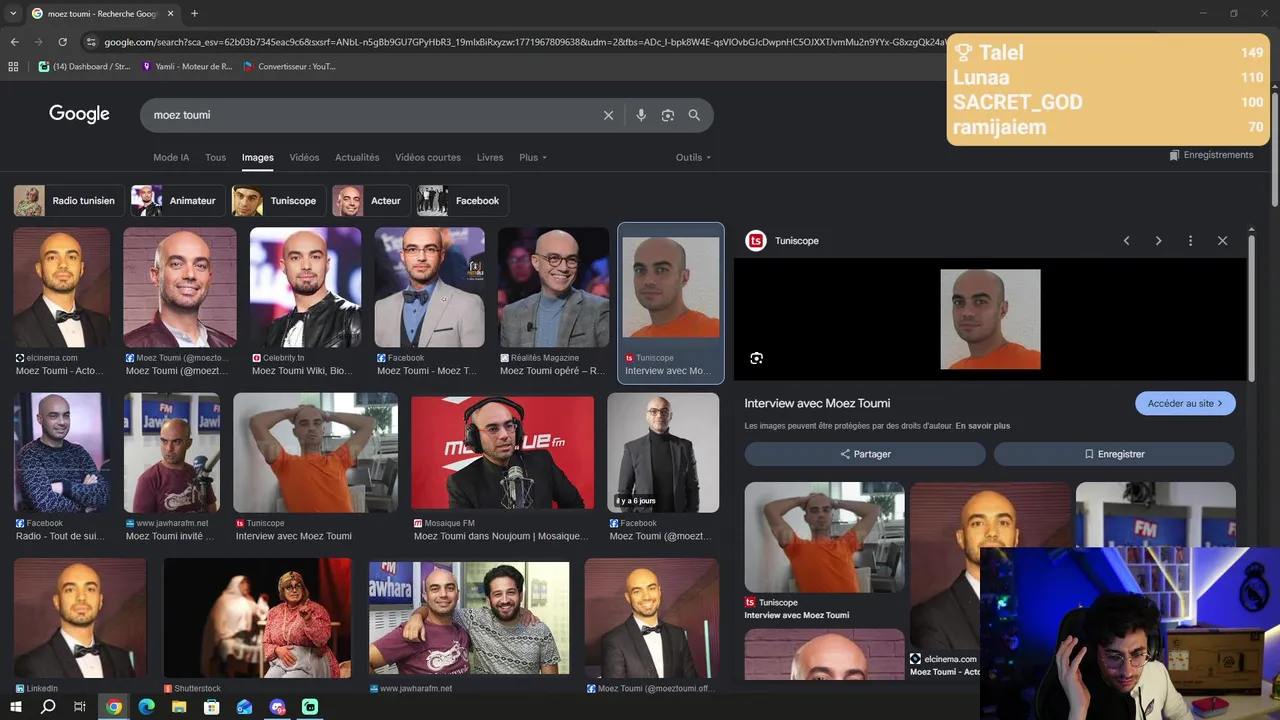
Task: Open more options in preview panel
Action: [x=1190, y=241]
